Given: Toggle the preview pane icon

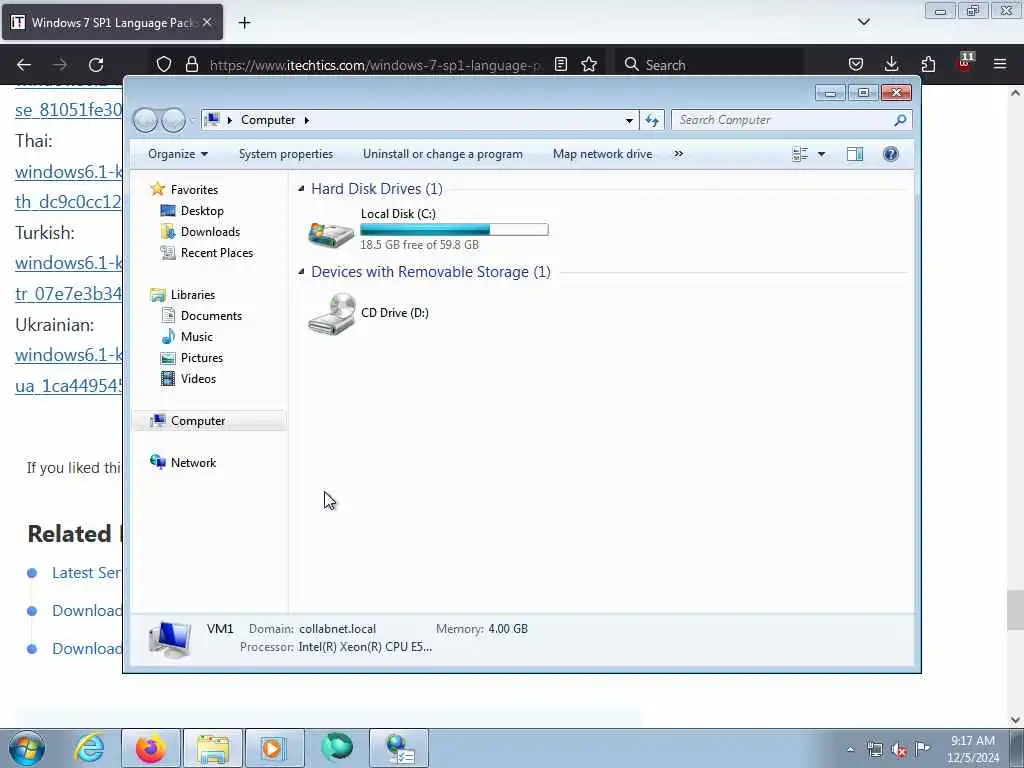Looking at the screenshot, I should [855, 154].
